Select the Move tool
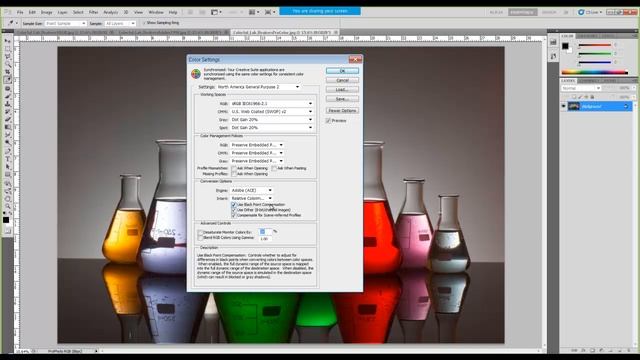Viewport: 640px width, 360px height. (x=7, y=41)
